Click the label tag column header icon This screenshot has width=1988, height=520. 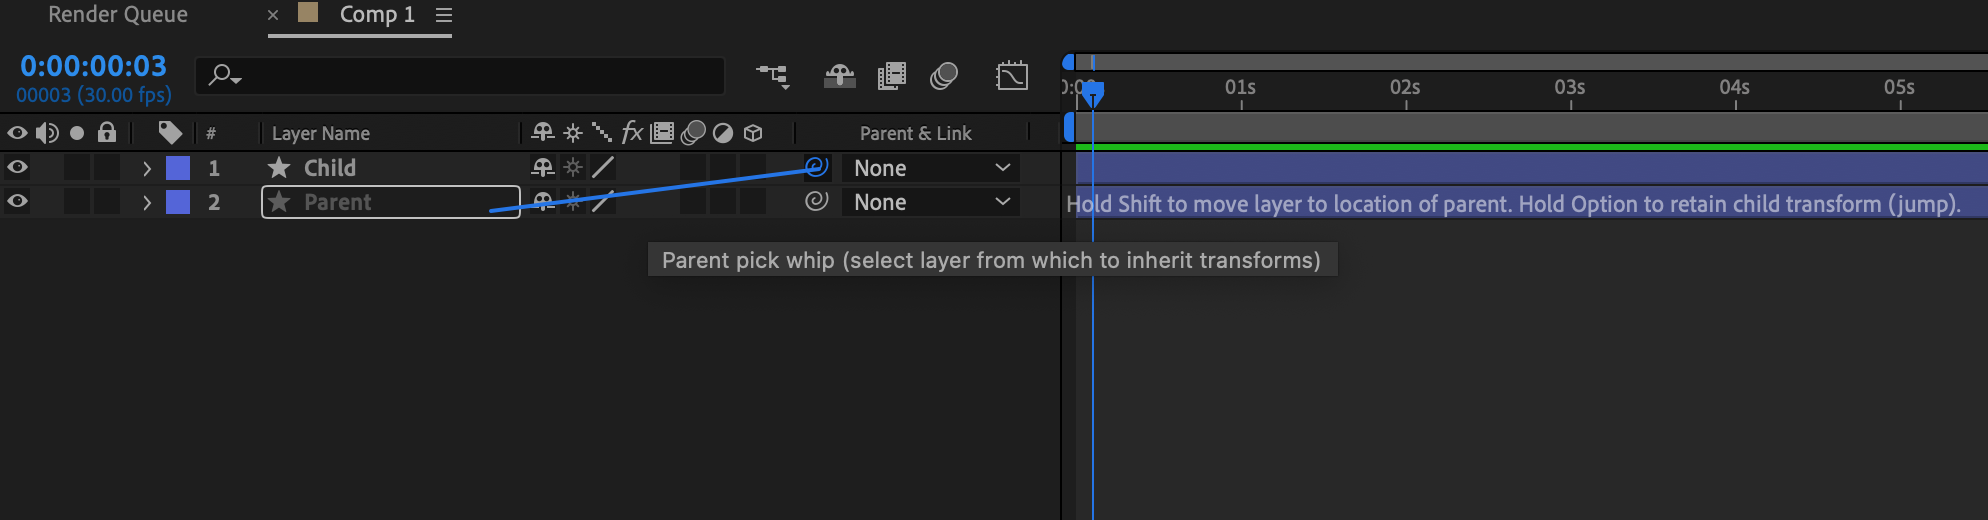(x=170, y=132)
